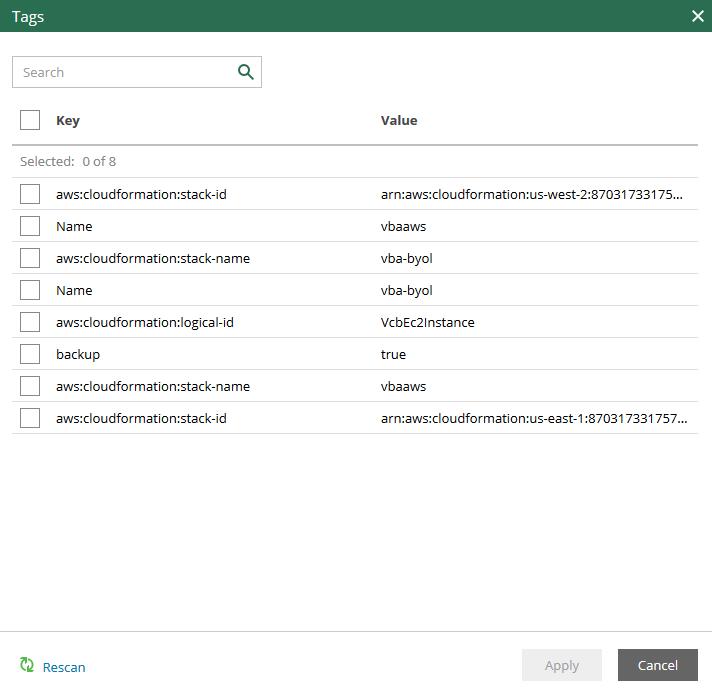Sort by the Value column header
Viewport: 712px width, 698px height.
point(399,121)
